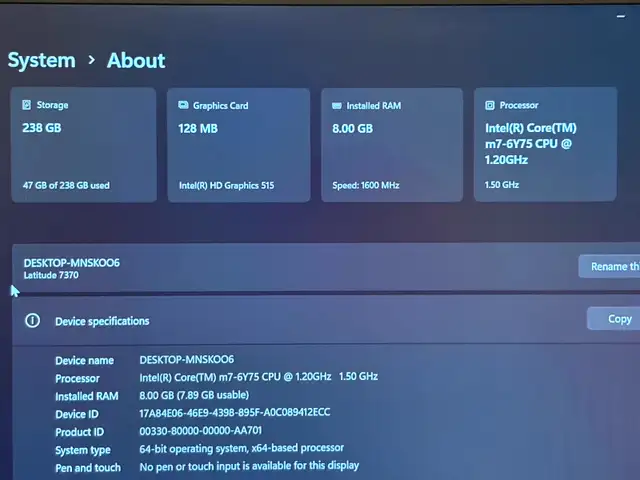
Task: Click the 'Speed: 1600 MHz' text
Action: pos(366,185)
